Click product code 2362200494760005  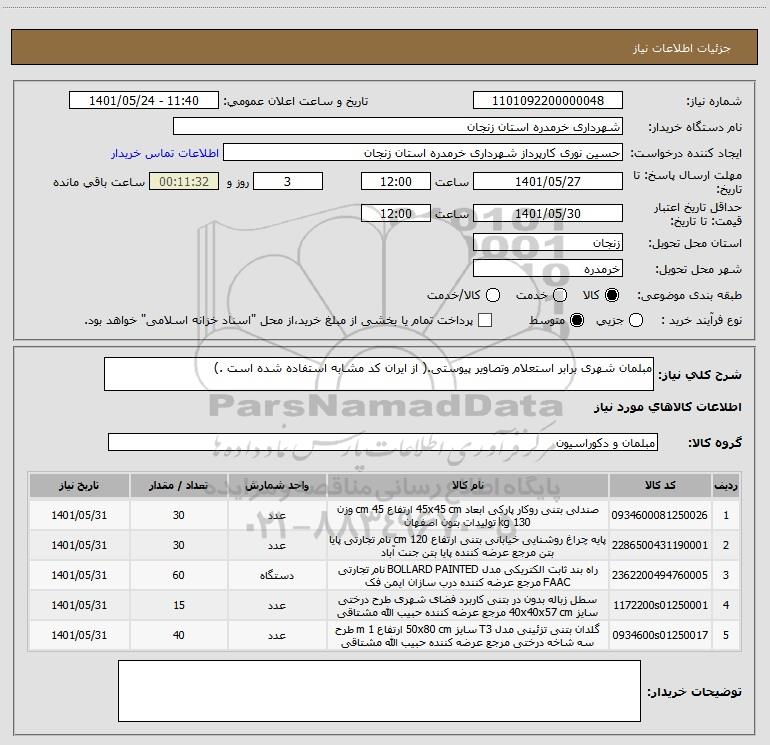(x=660, y=575)
